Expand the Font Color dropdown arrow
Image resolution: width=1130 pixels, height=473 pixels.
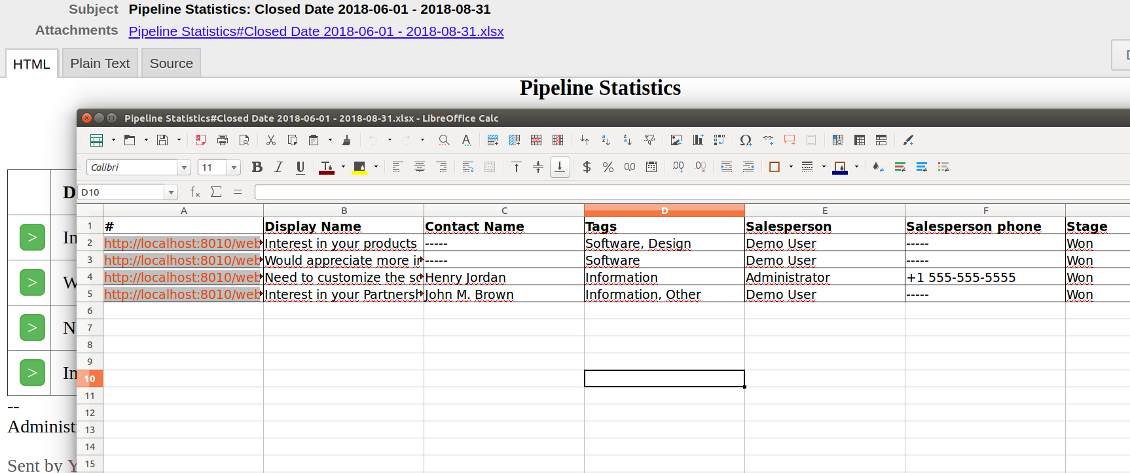[x=343, y=167]
